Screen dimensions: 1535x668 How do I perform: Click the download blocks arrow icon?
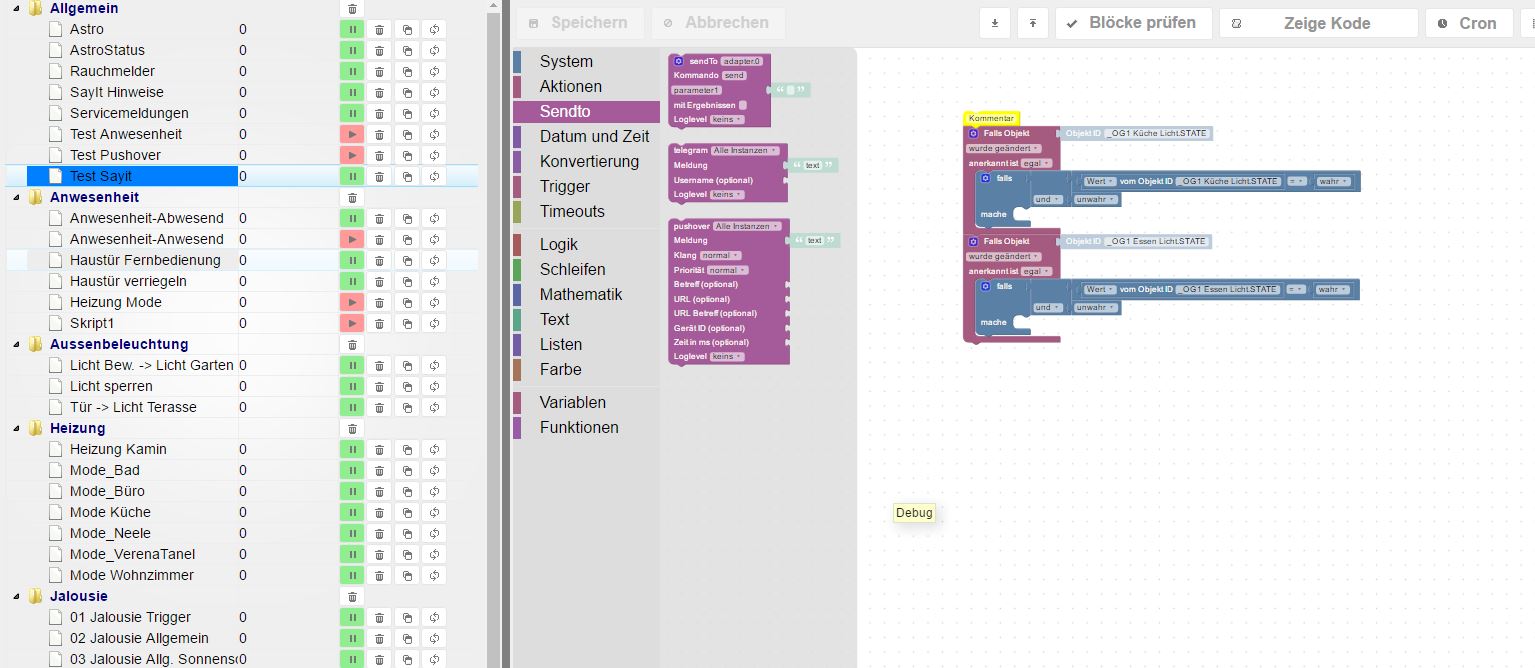click(x=994, y=23)
